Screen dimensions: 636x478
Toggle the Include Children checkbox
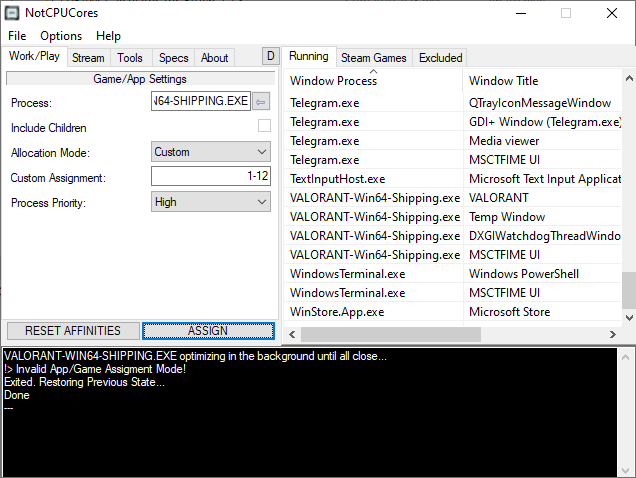pos(264,126)
